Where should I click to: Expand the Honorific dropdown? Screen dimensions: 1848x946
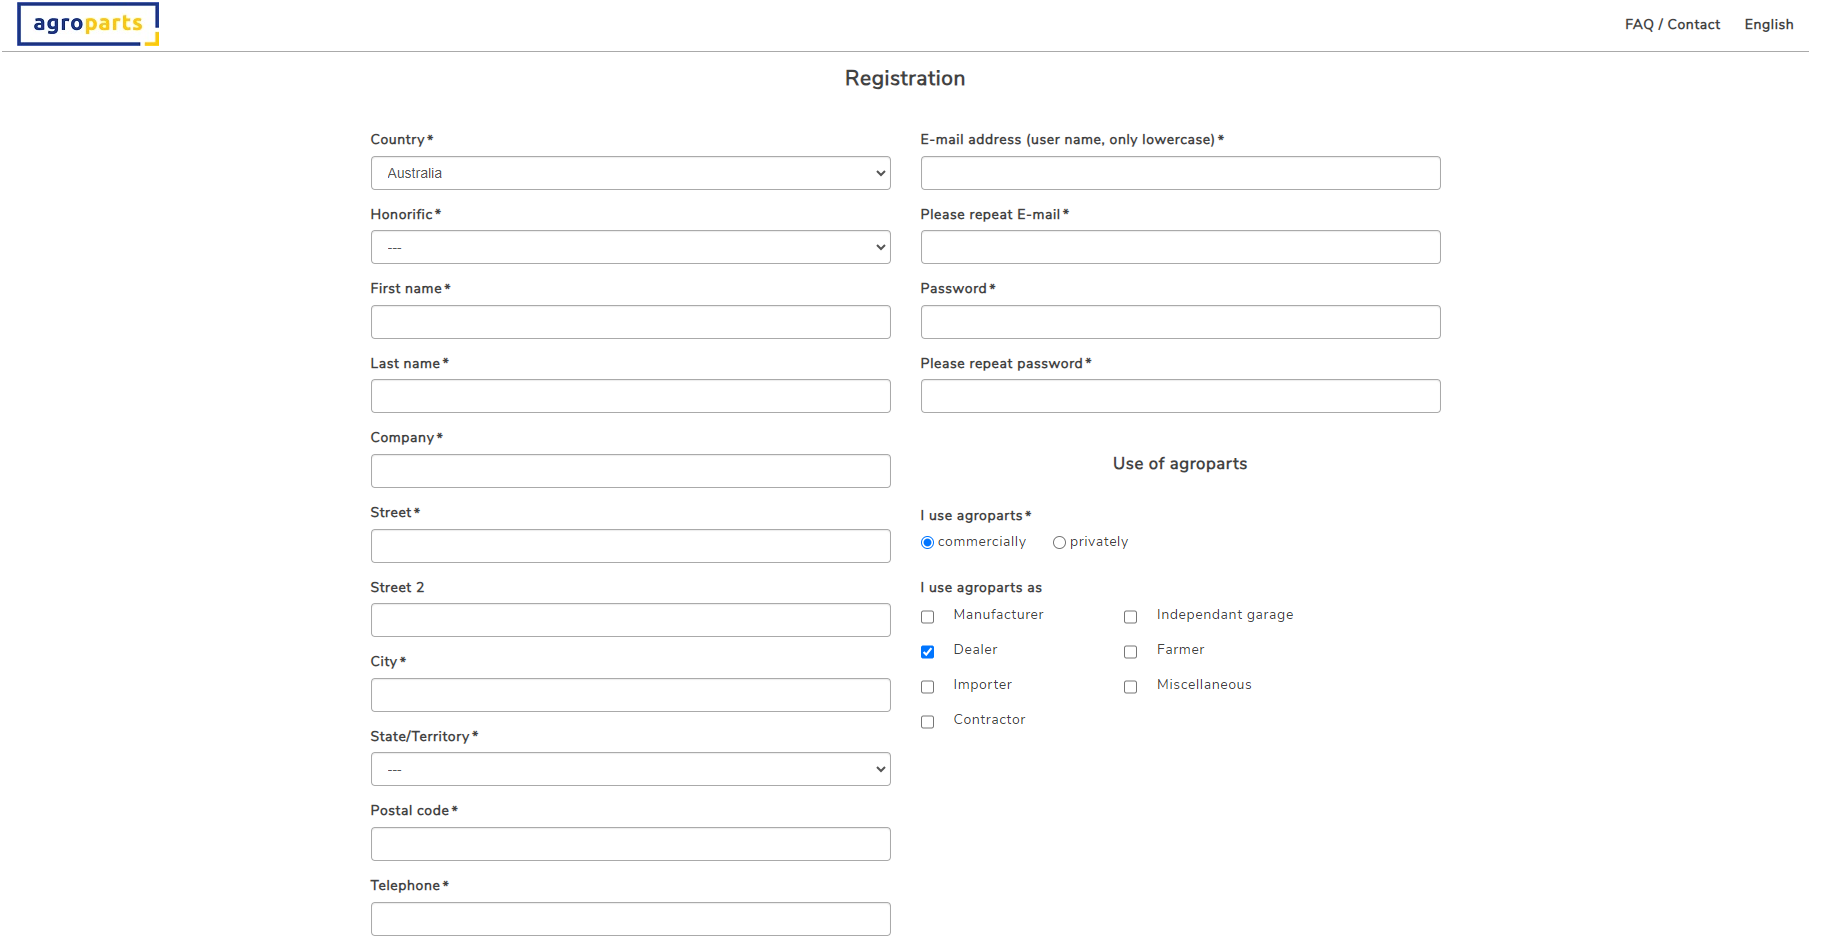tap(630, 247)
